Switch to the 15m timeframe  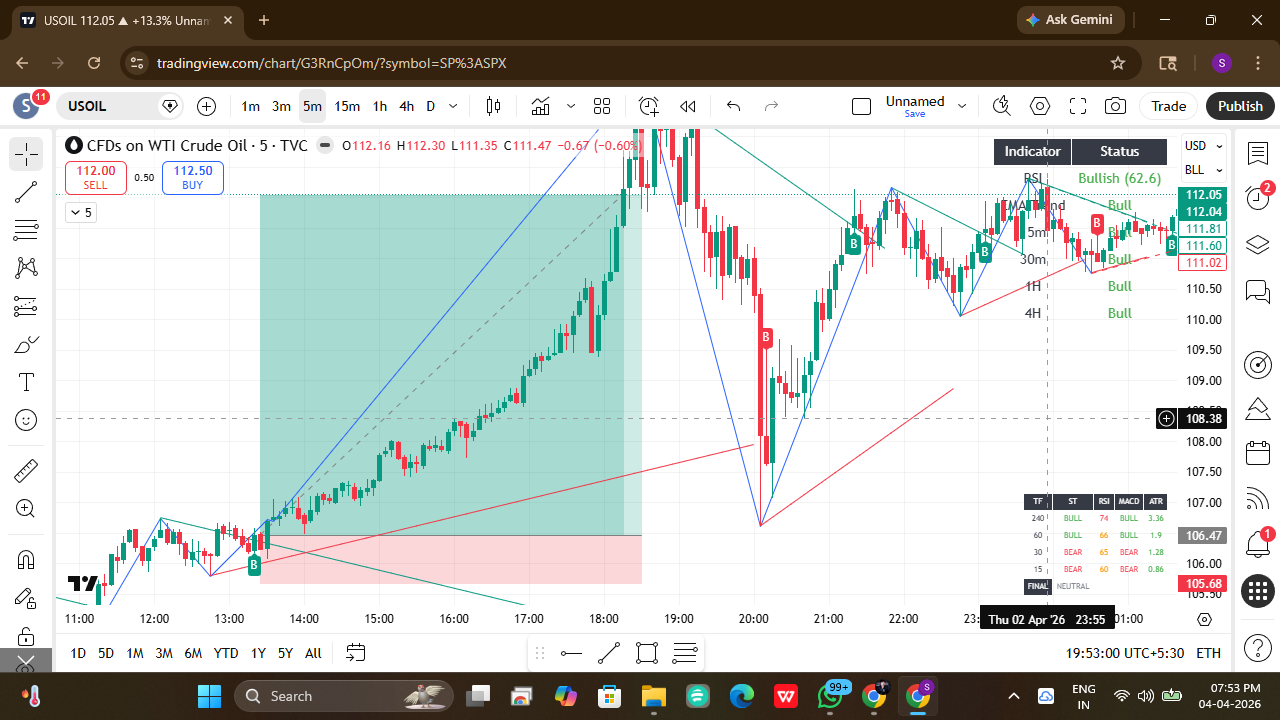coord(347,106)
